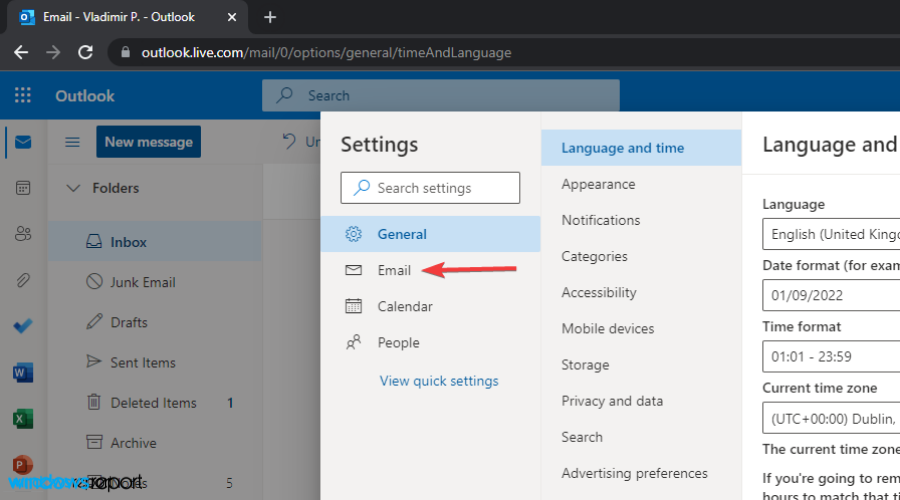Image resolution: width=900 pixels, height=500 pixels.
Task: Click the Calendar icon in Settings list
Action: (x=354, y=306)
